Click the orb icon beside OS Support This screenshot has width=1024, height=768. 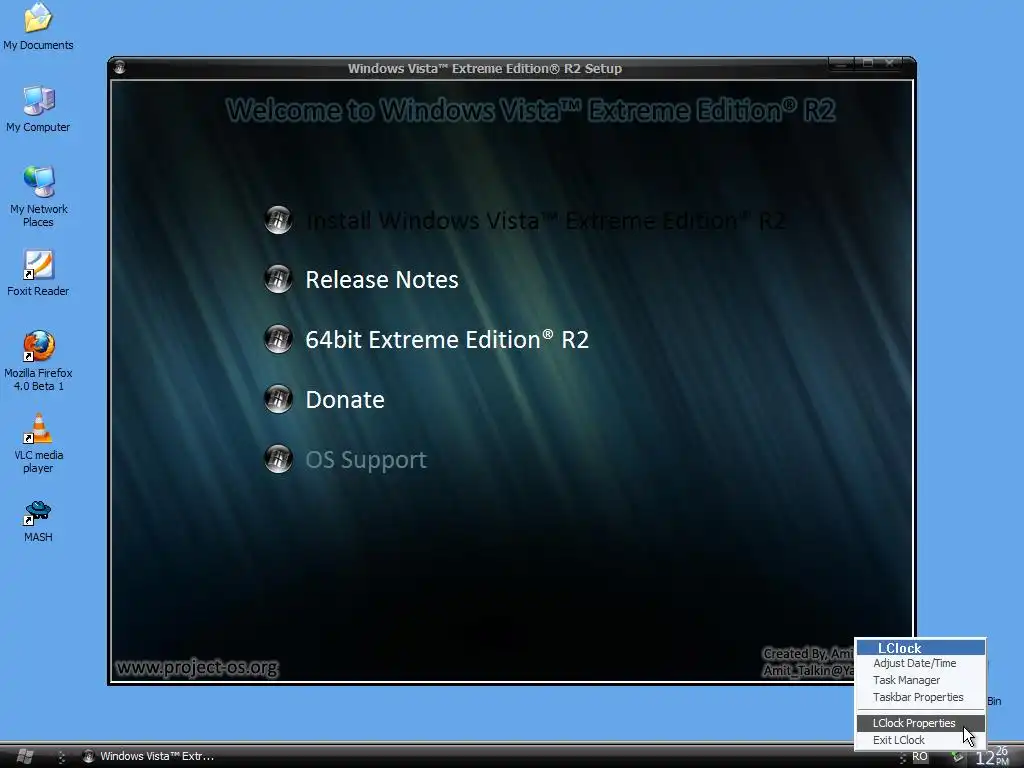pos(278,459)
